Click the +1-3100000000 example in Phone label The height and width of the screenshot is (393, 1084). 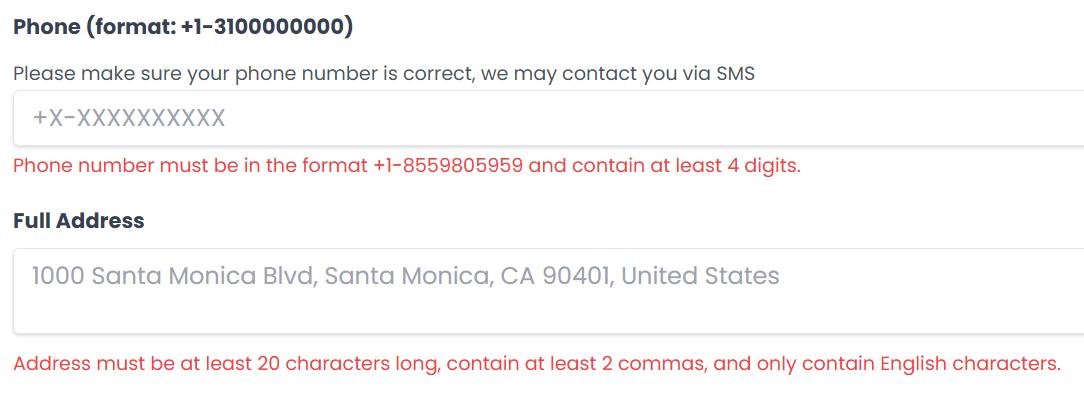coord(263,28)
